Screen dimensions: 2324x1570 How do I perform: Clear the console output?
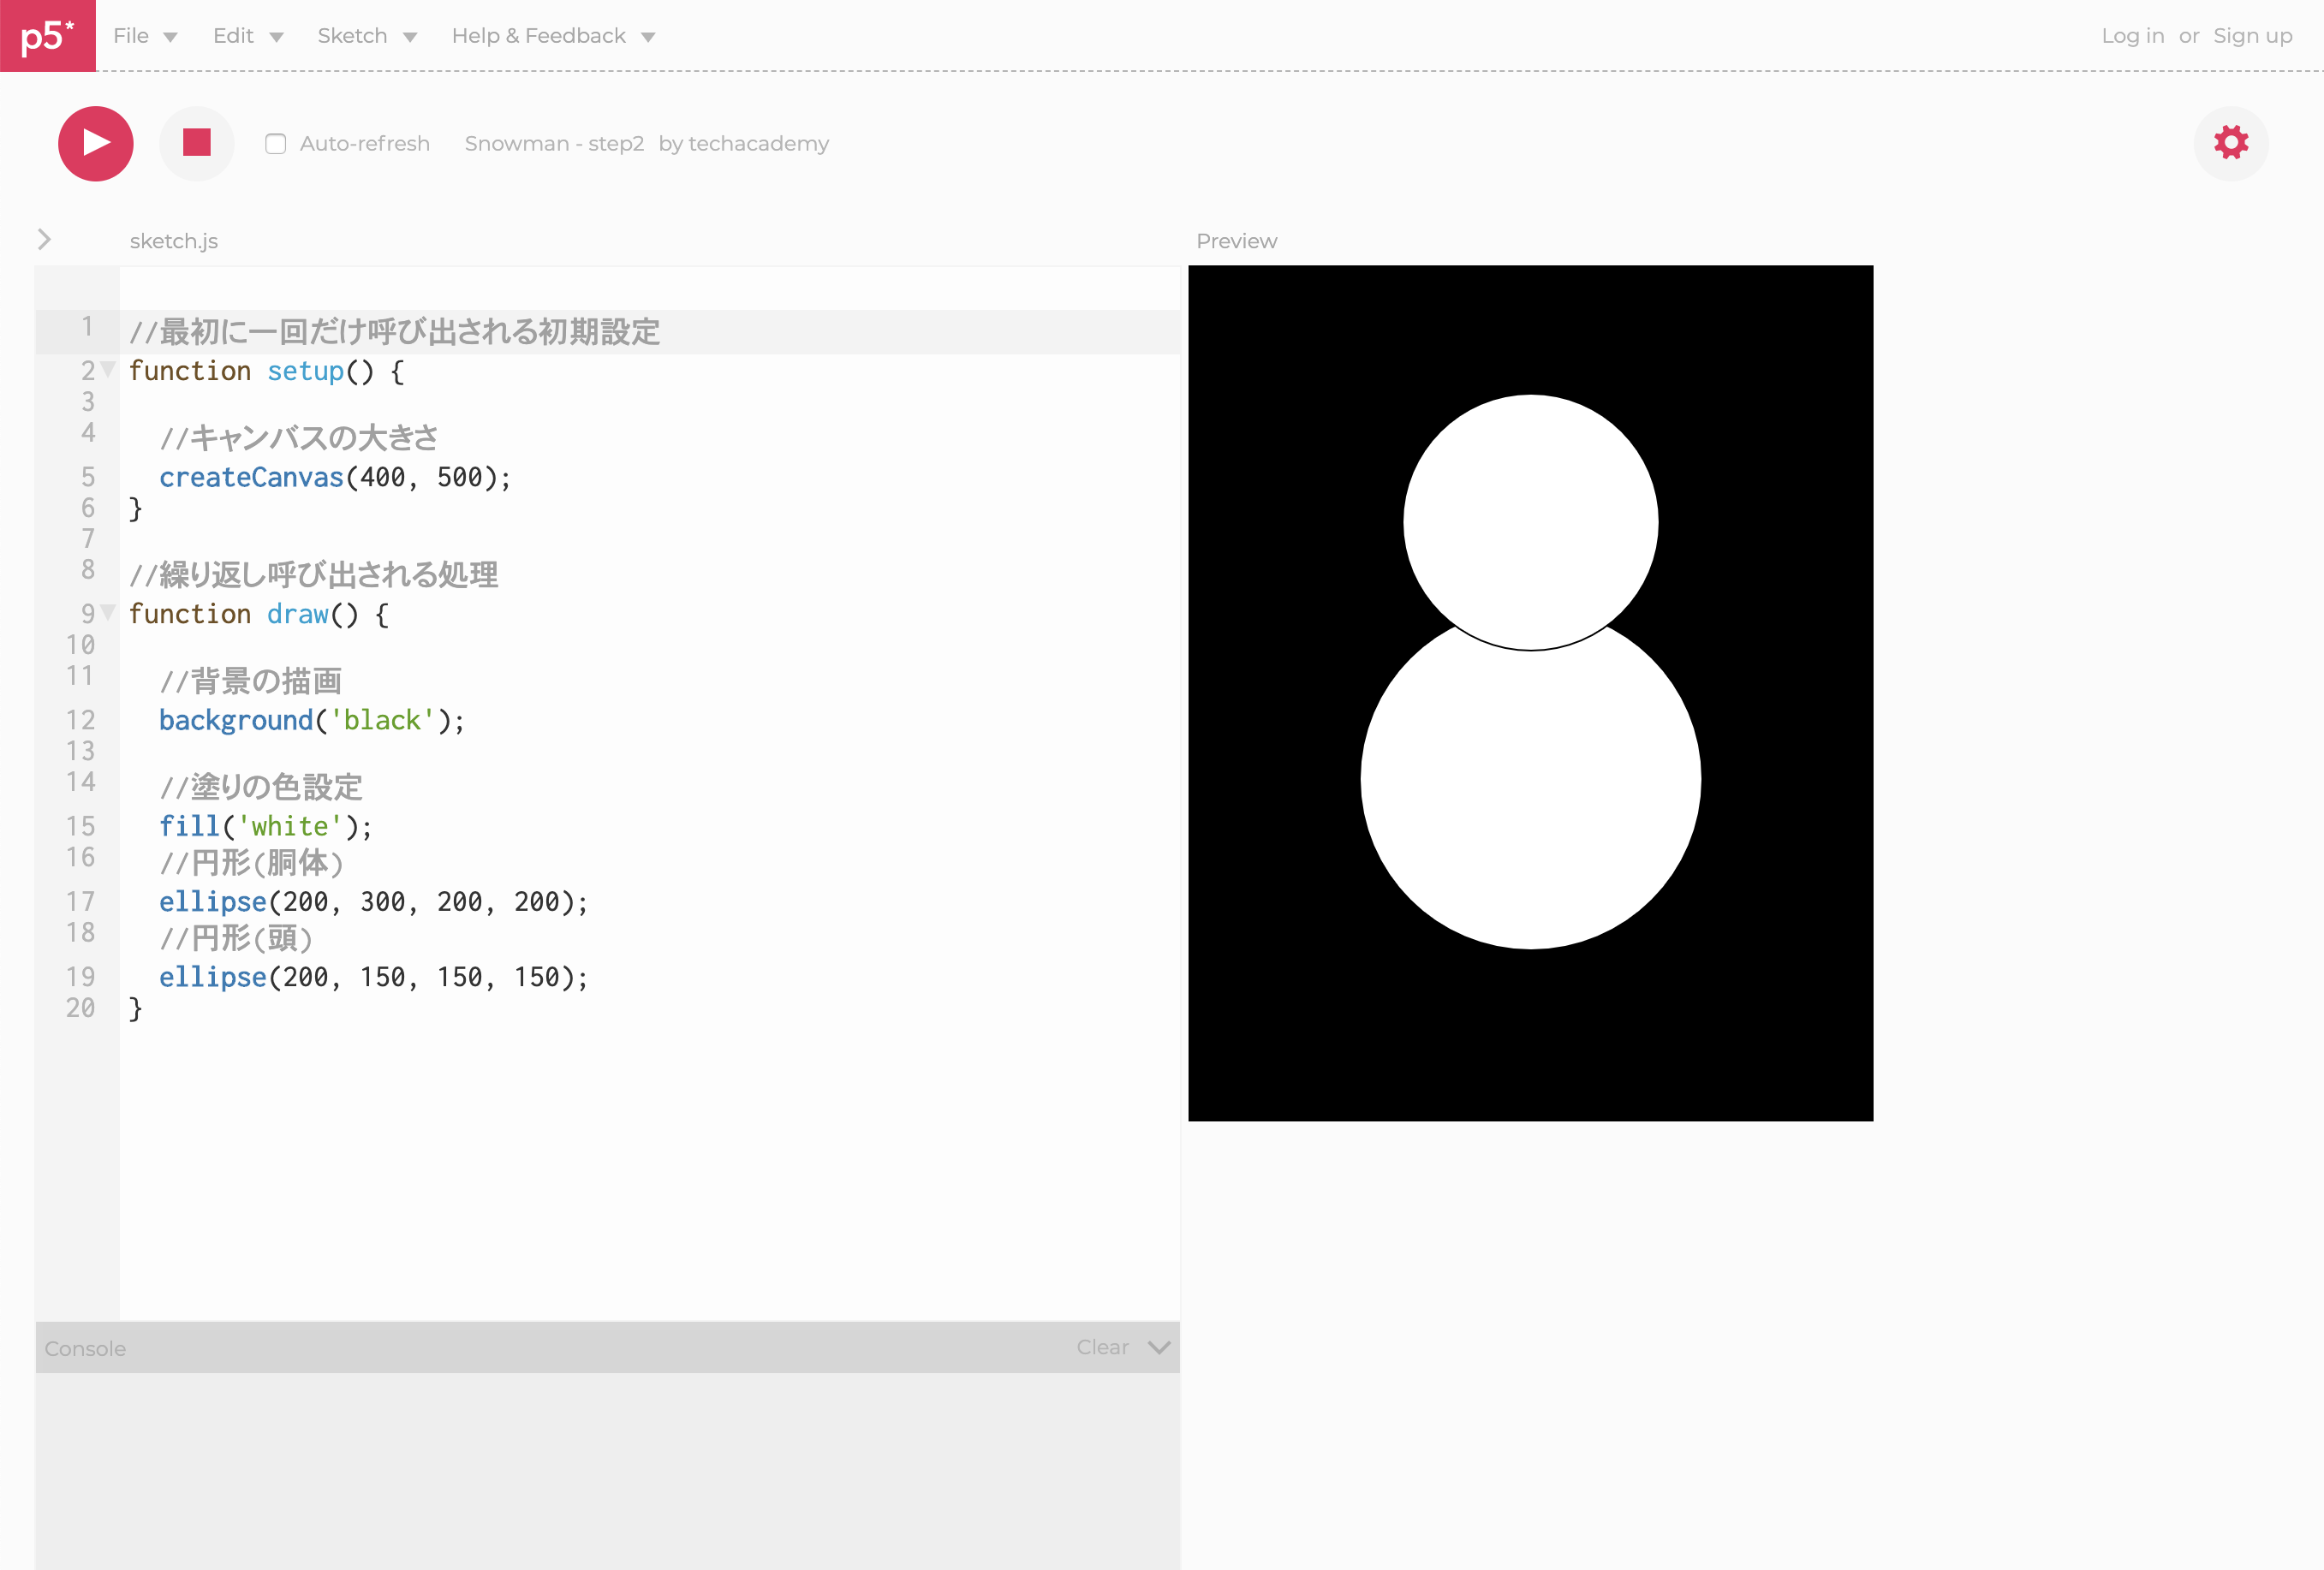point(1102,1347)
